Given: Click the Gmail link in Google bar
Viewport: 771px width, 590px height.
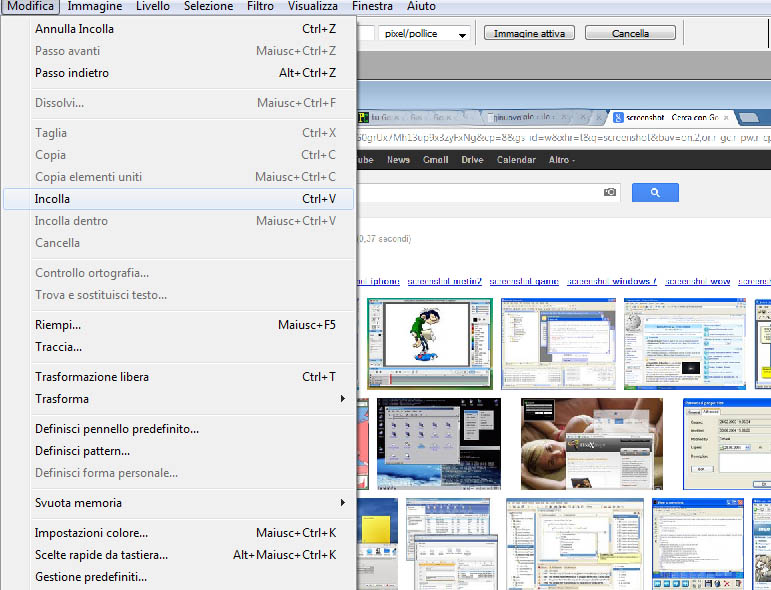Looking at the screenshot, I should (436, 160).
